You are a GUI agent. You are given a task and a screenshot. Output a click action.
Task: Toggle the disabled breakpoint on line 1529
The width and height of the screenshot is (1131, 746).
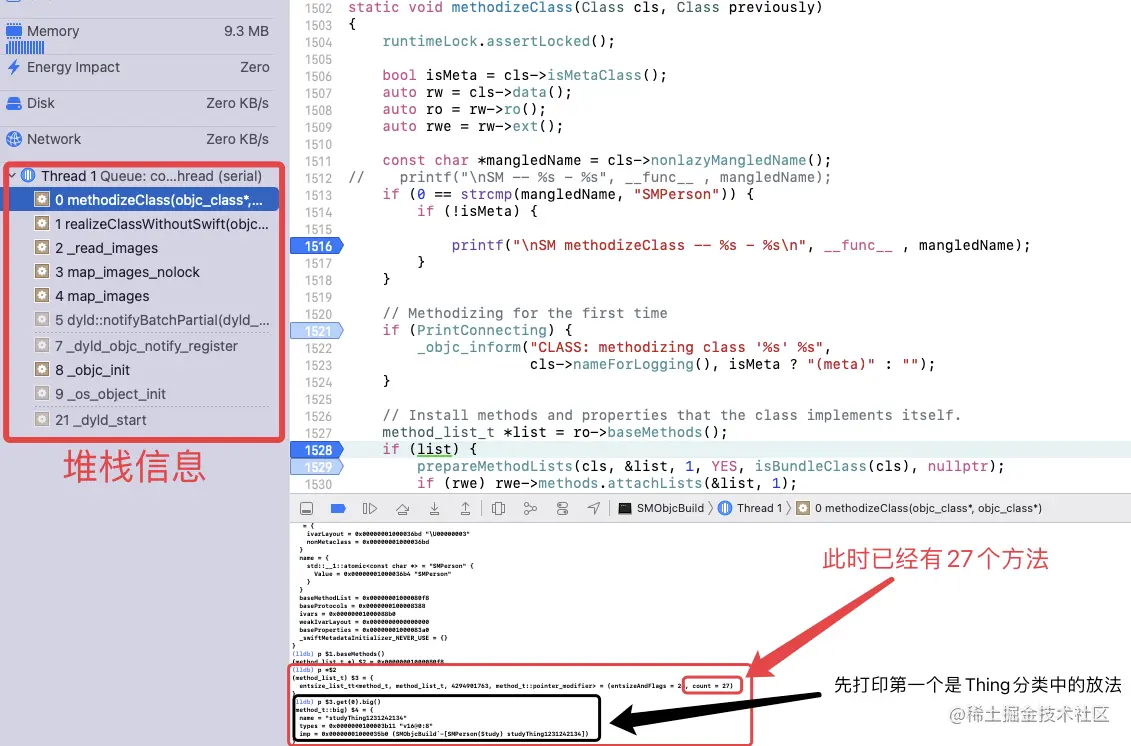click(317, 467)
